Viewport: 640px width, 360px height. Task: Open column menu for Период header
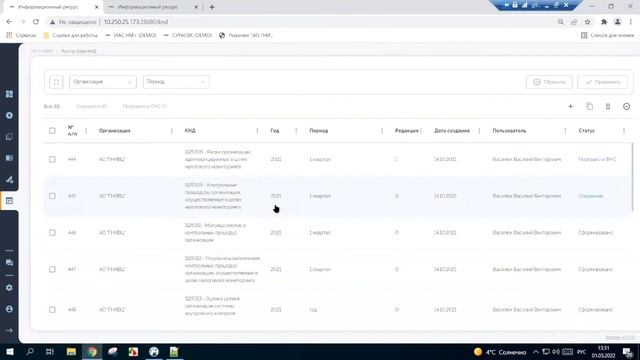(x=382, y=131)
